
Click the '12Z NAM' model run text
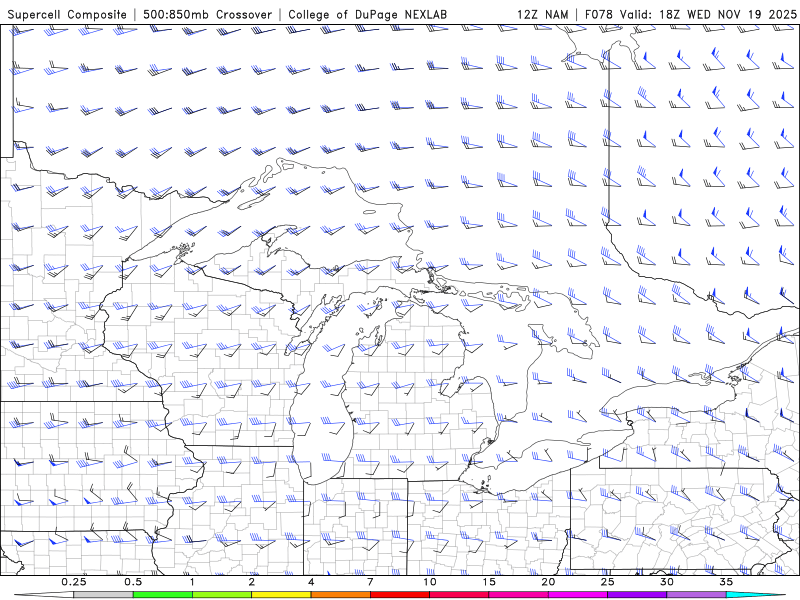coord(542,14)
